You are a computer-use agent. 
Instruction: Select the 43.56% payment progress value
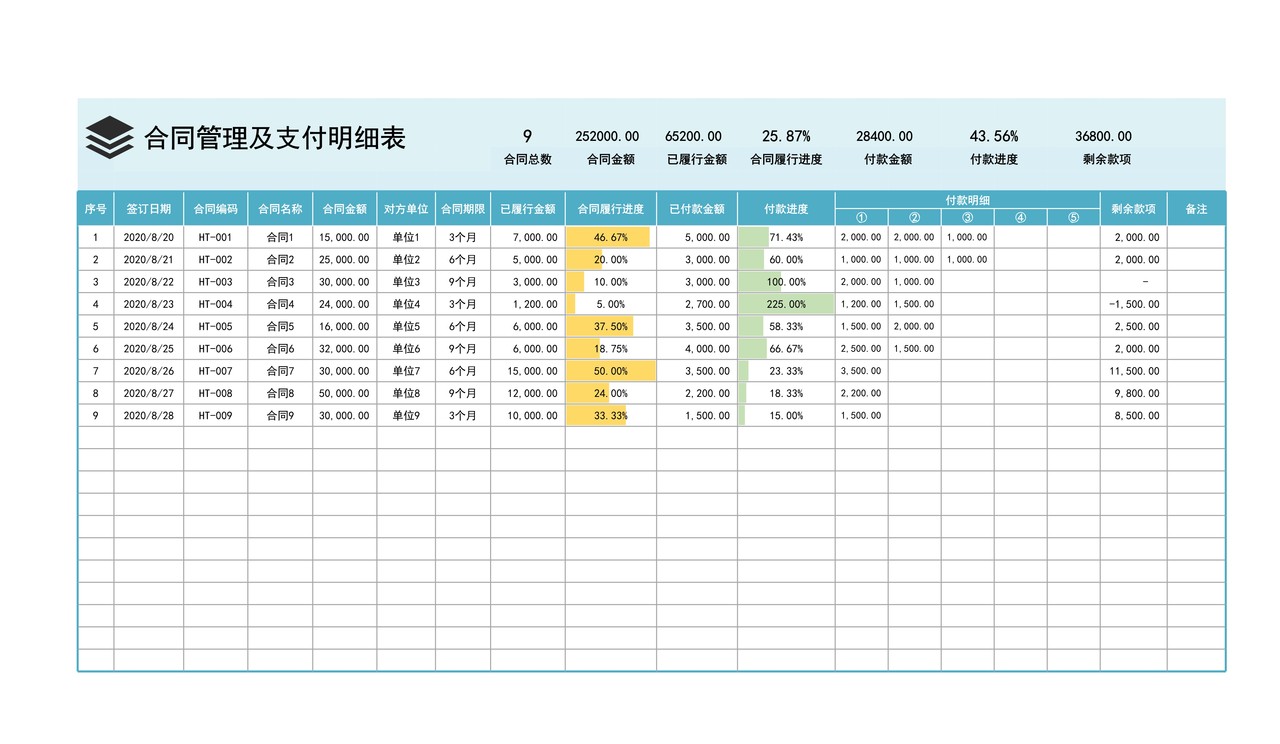pyautogui.click(x=994, y=137)
